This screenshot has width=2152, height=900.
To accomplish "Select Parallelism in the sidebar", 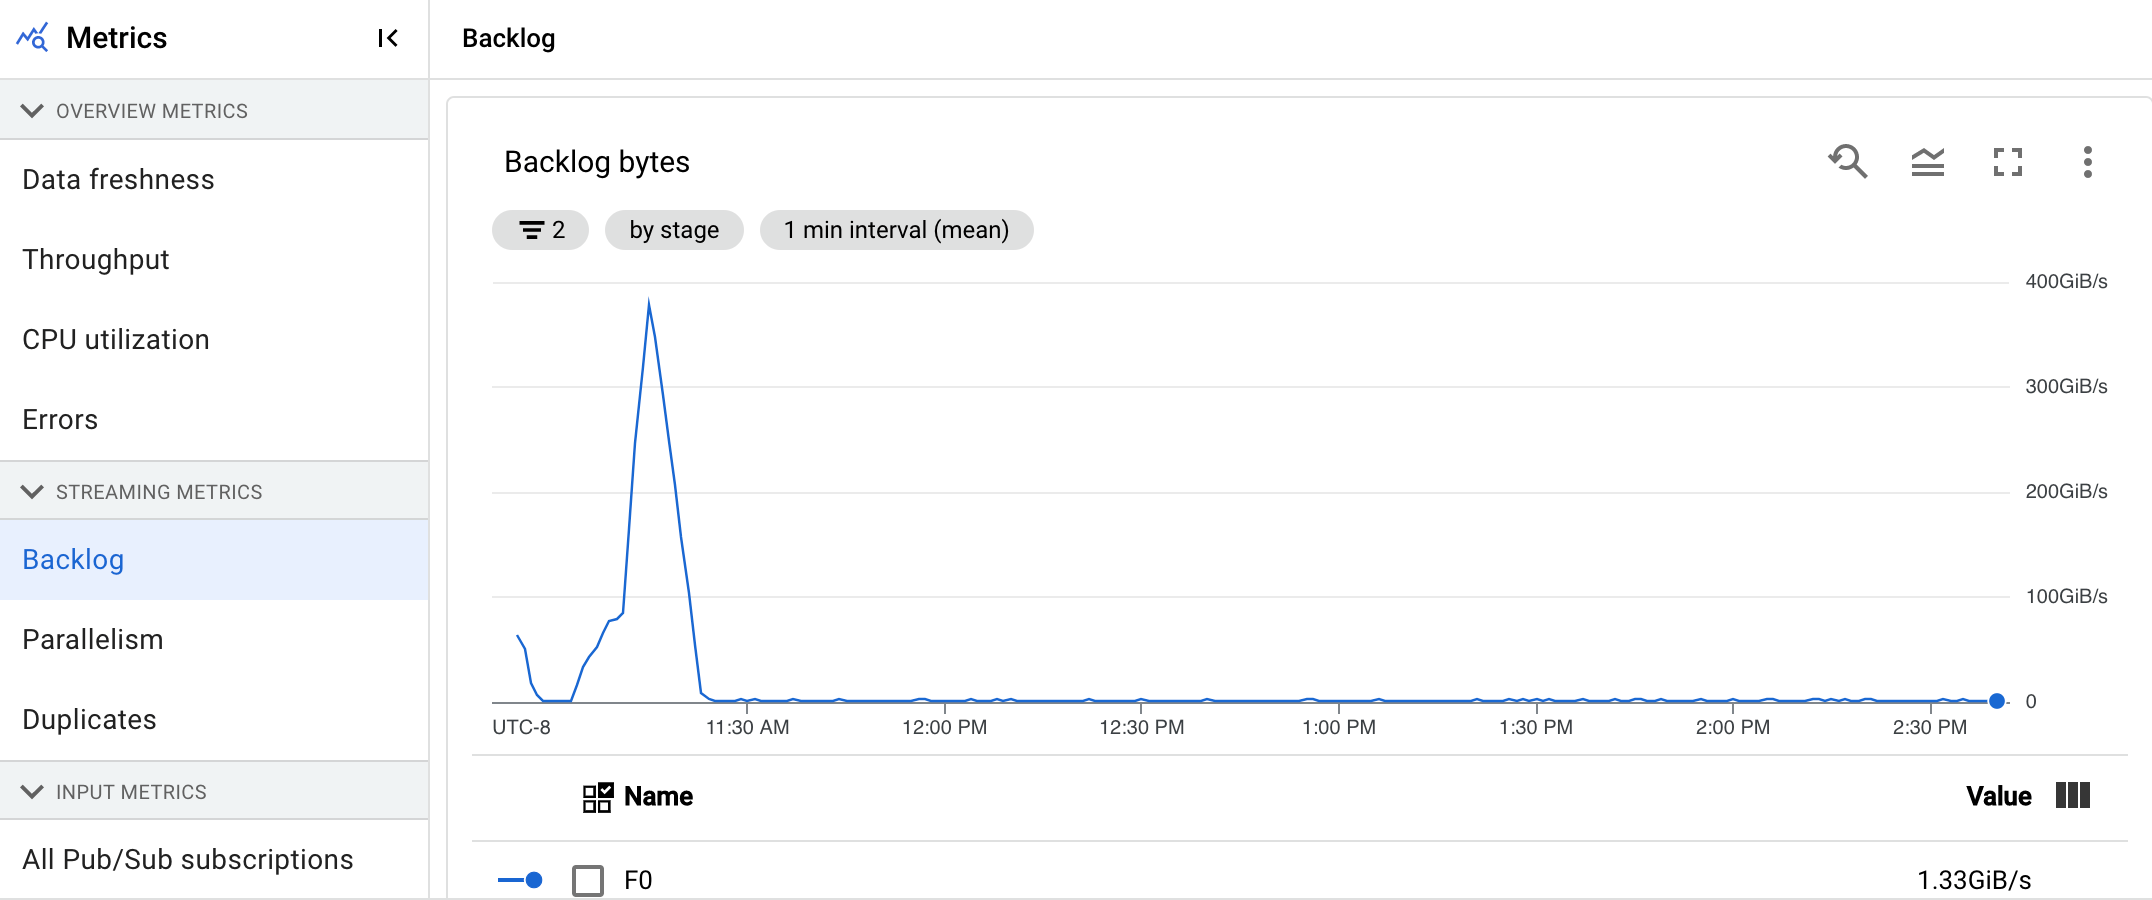I will 93,639.
